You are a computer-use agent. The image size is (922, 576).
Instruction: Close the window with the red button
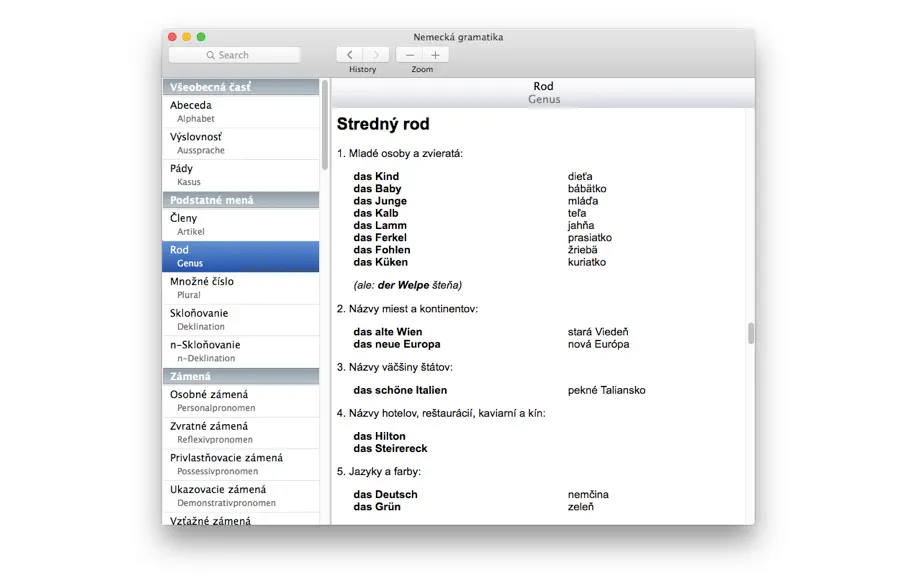[172, 36]
